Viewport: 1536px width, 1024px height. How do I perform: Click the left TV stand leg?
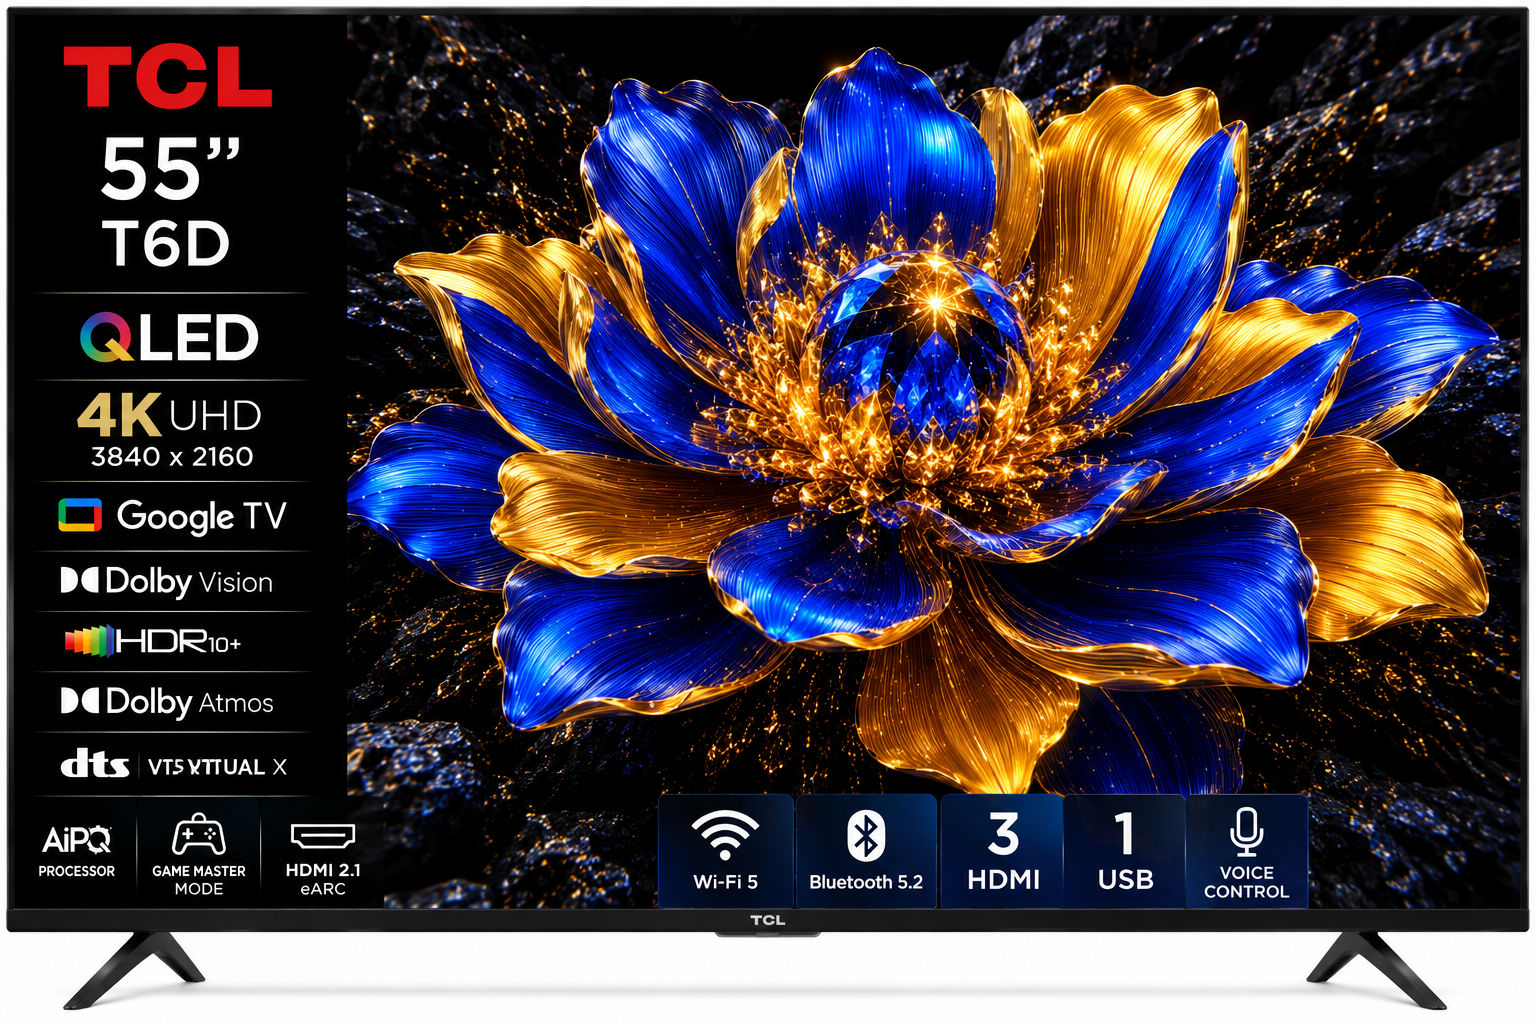click(134, 969)
